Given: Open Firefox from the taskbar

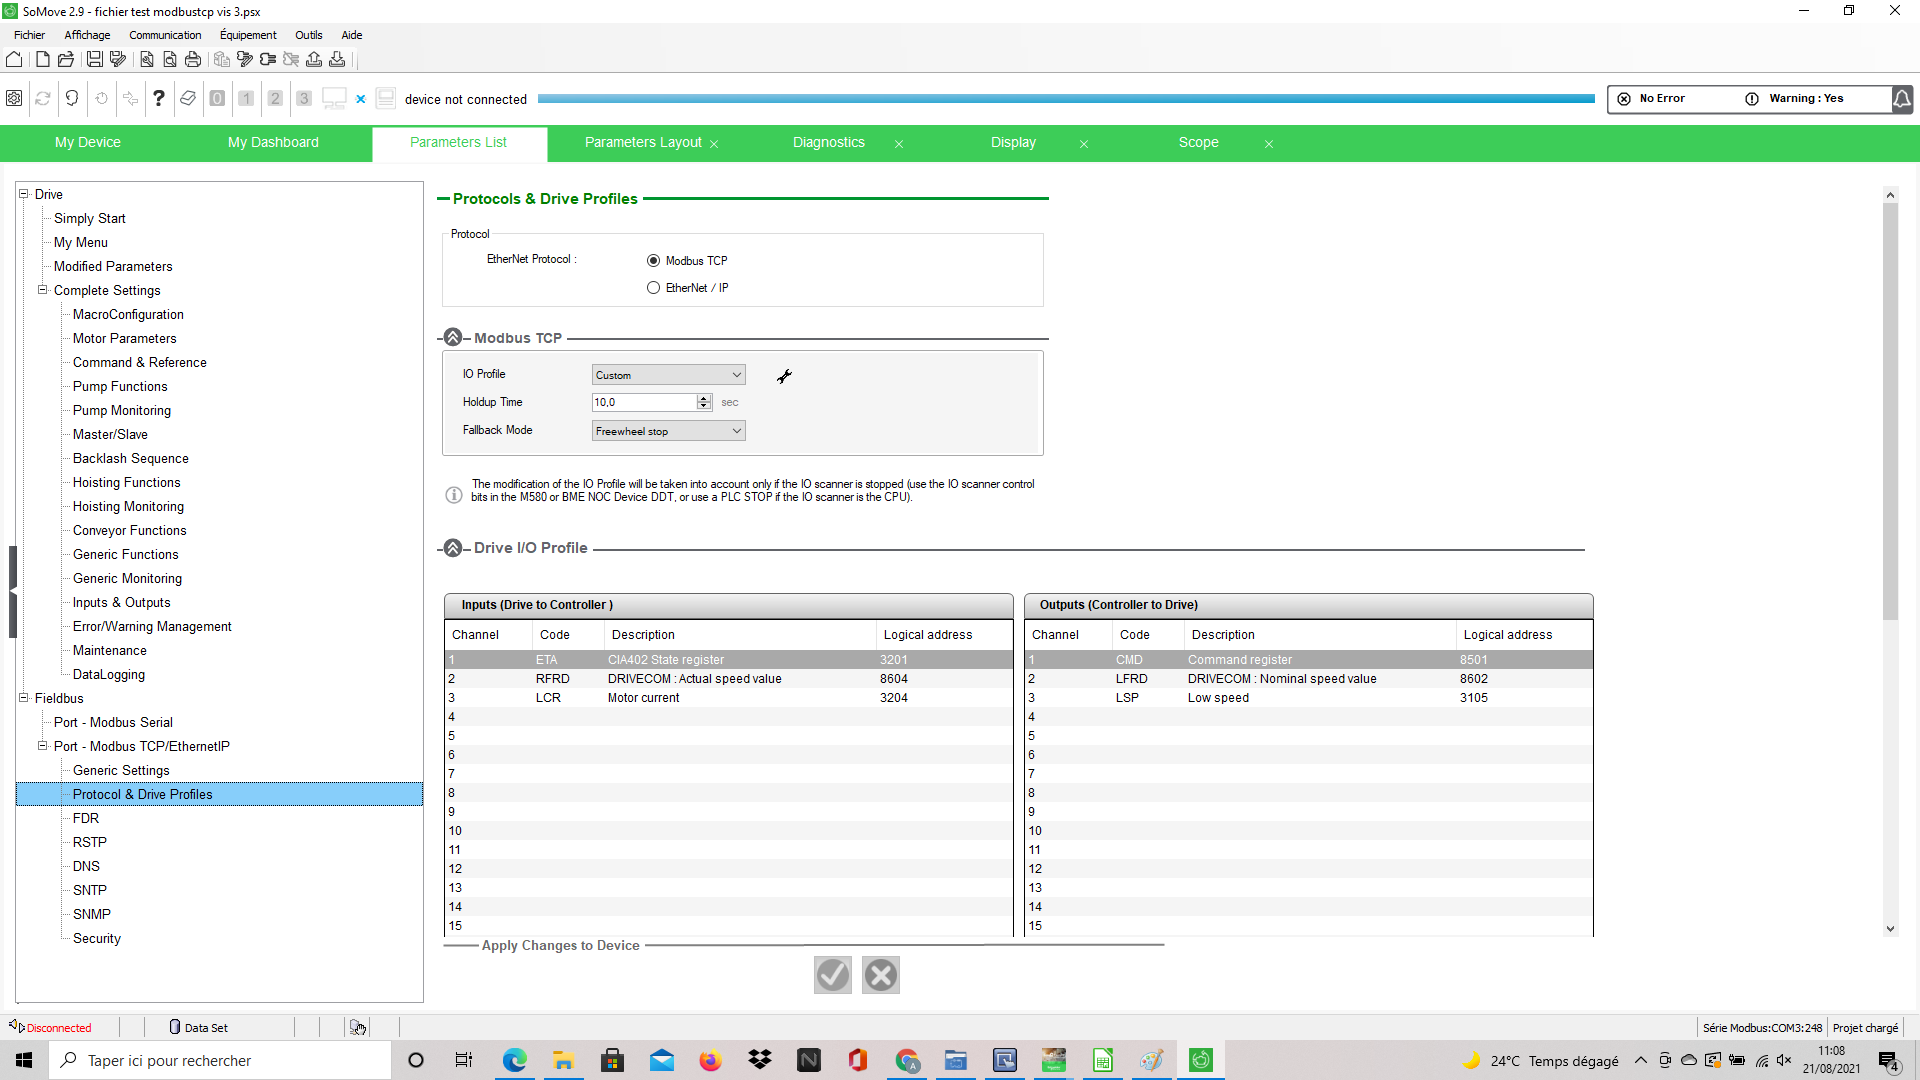Looking at the screenshot, I should click(x=710, y=1060).
